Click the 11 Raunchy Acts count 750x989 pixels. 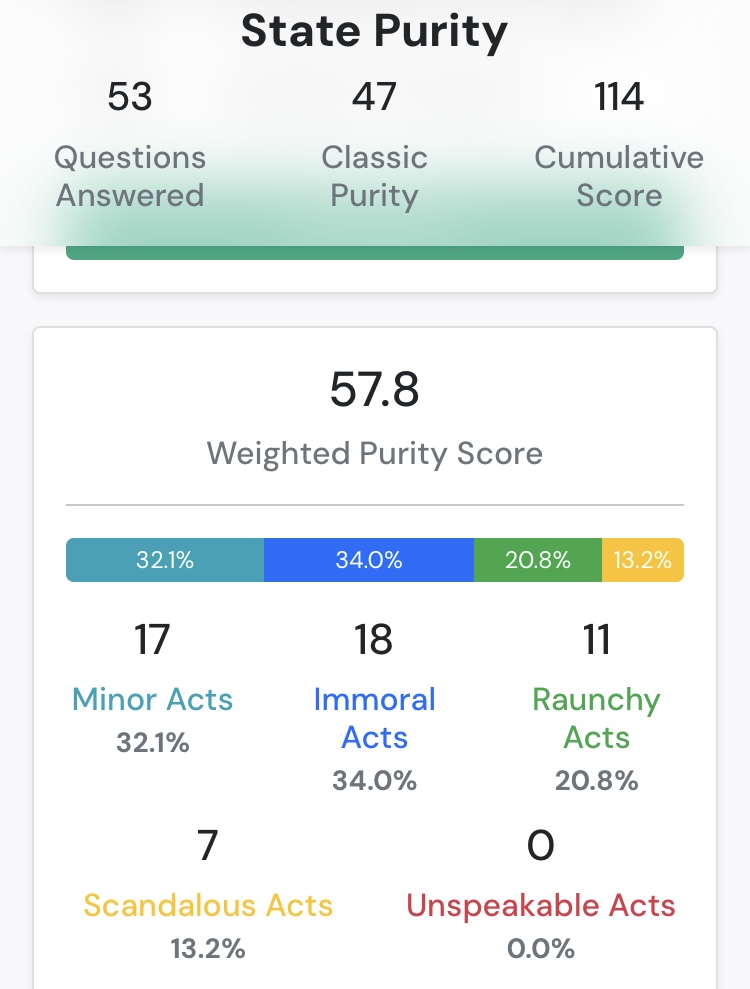click(596, 639)
